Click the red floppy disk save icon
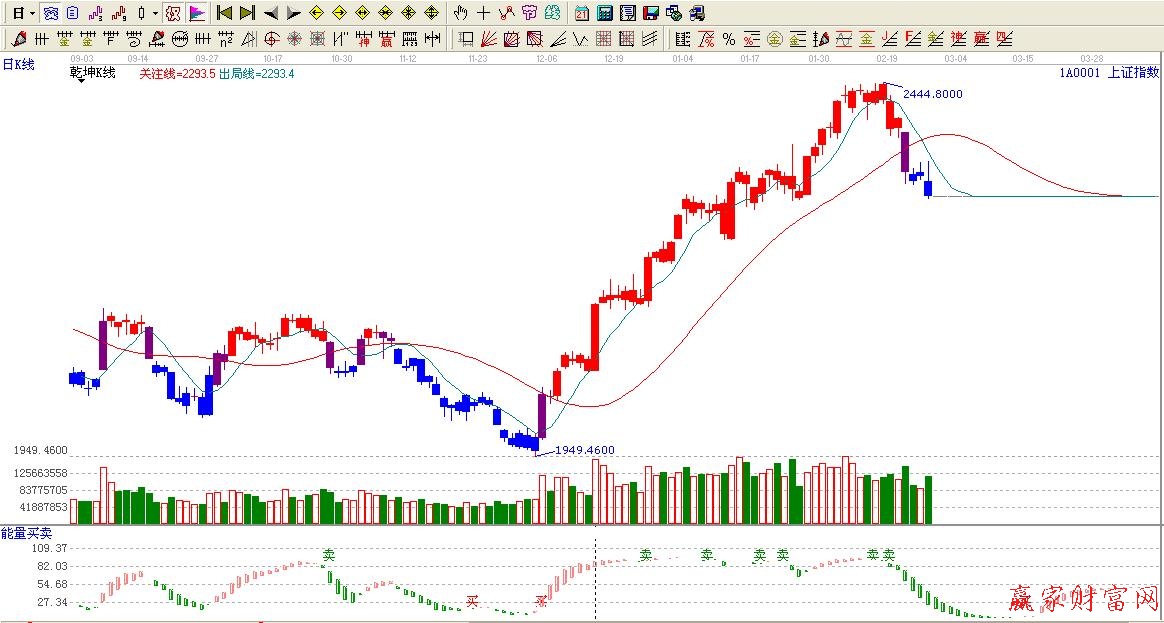This screenshot has width=1164, height=623. pyautogui.click(x=651, y=13)
